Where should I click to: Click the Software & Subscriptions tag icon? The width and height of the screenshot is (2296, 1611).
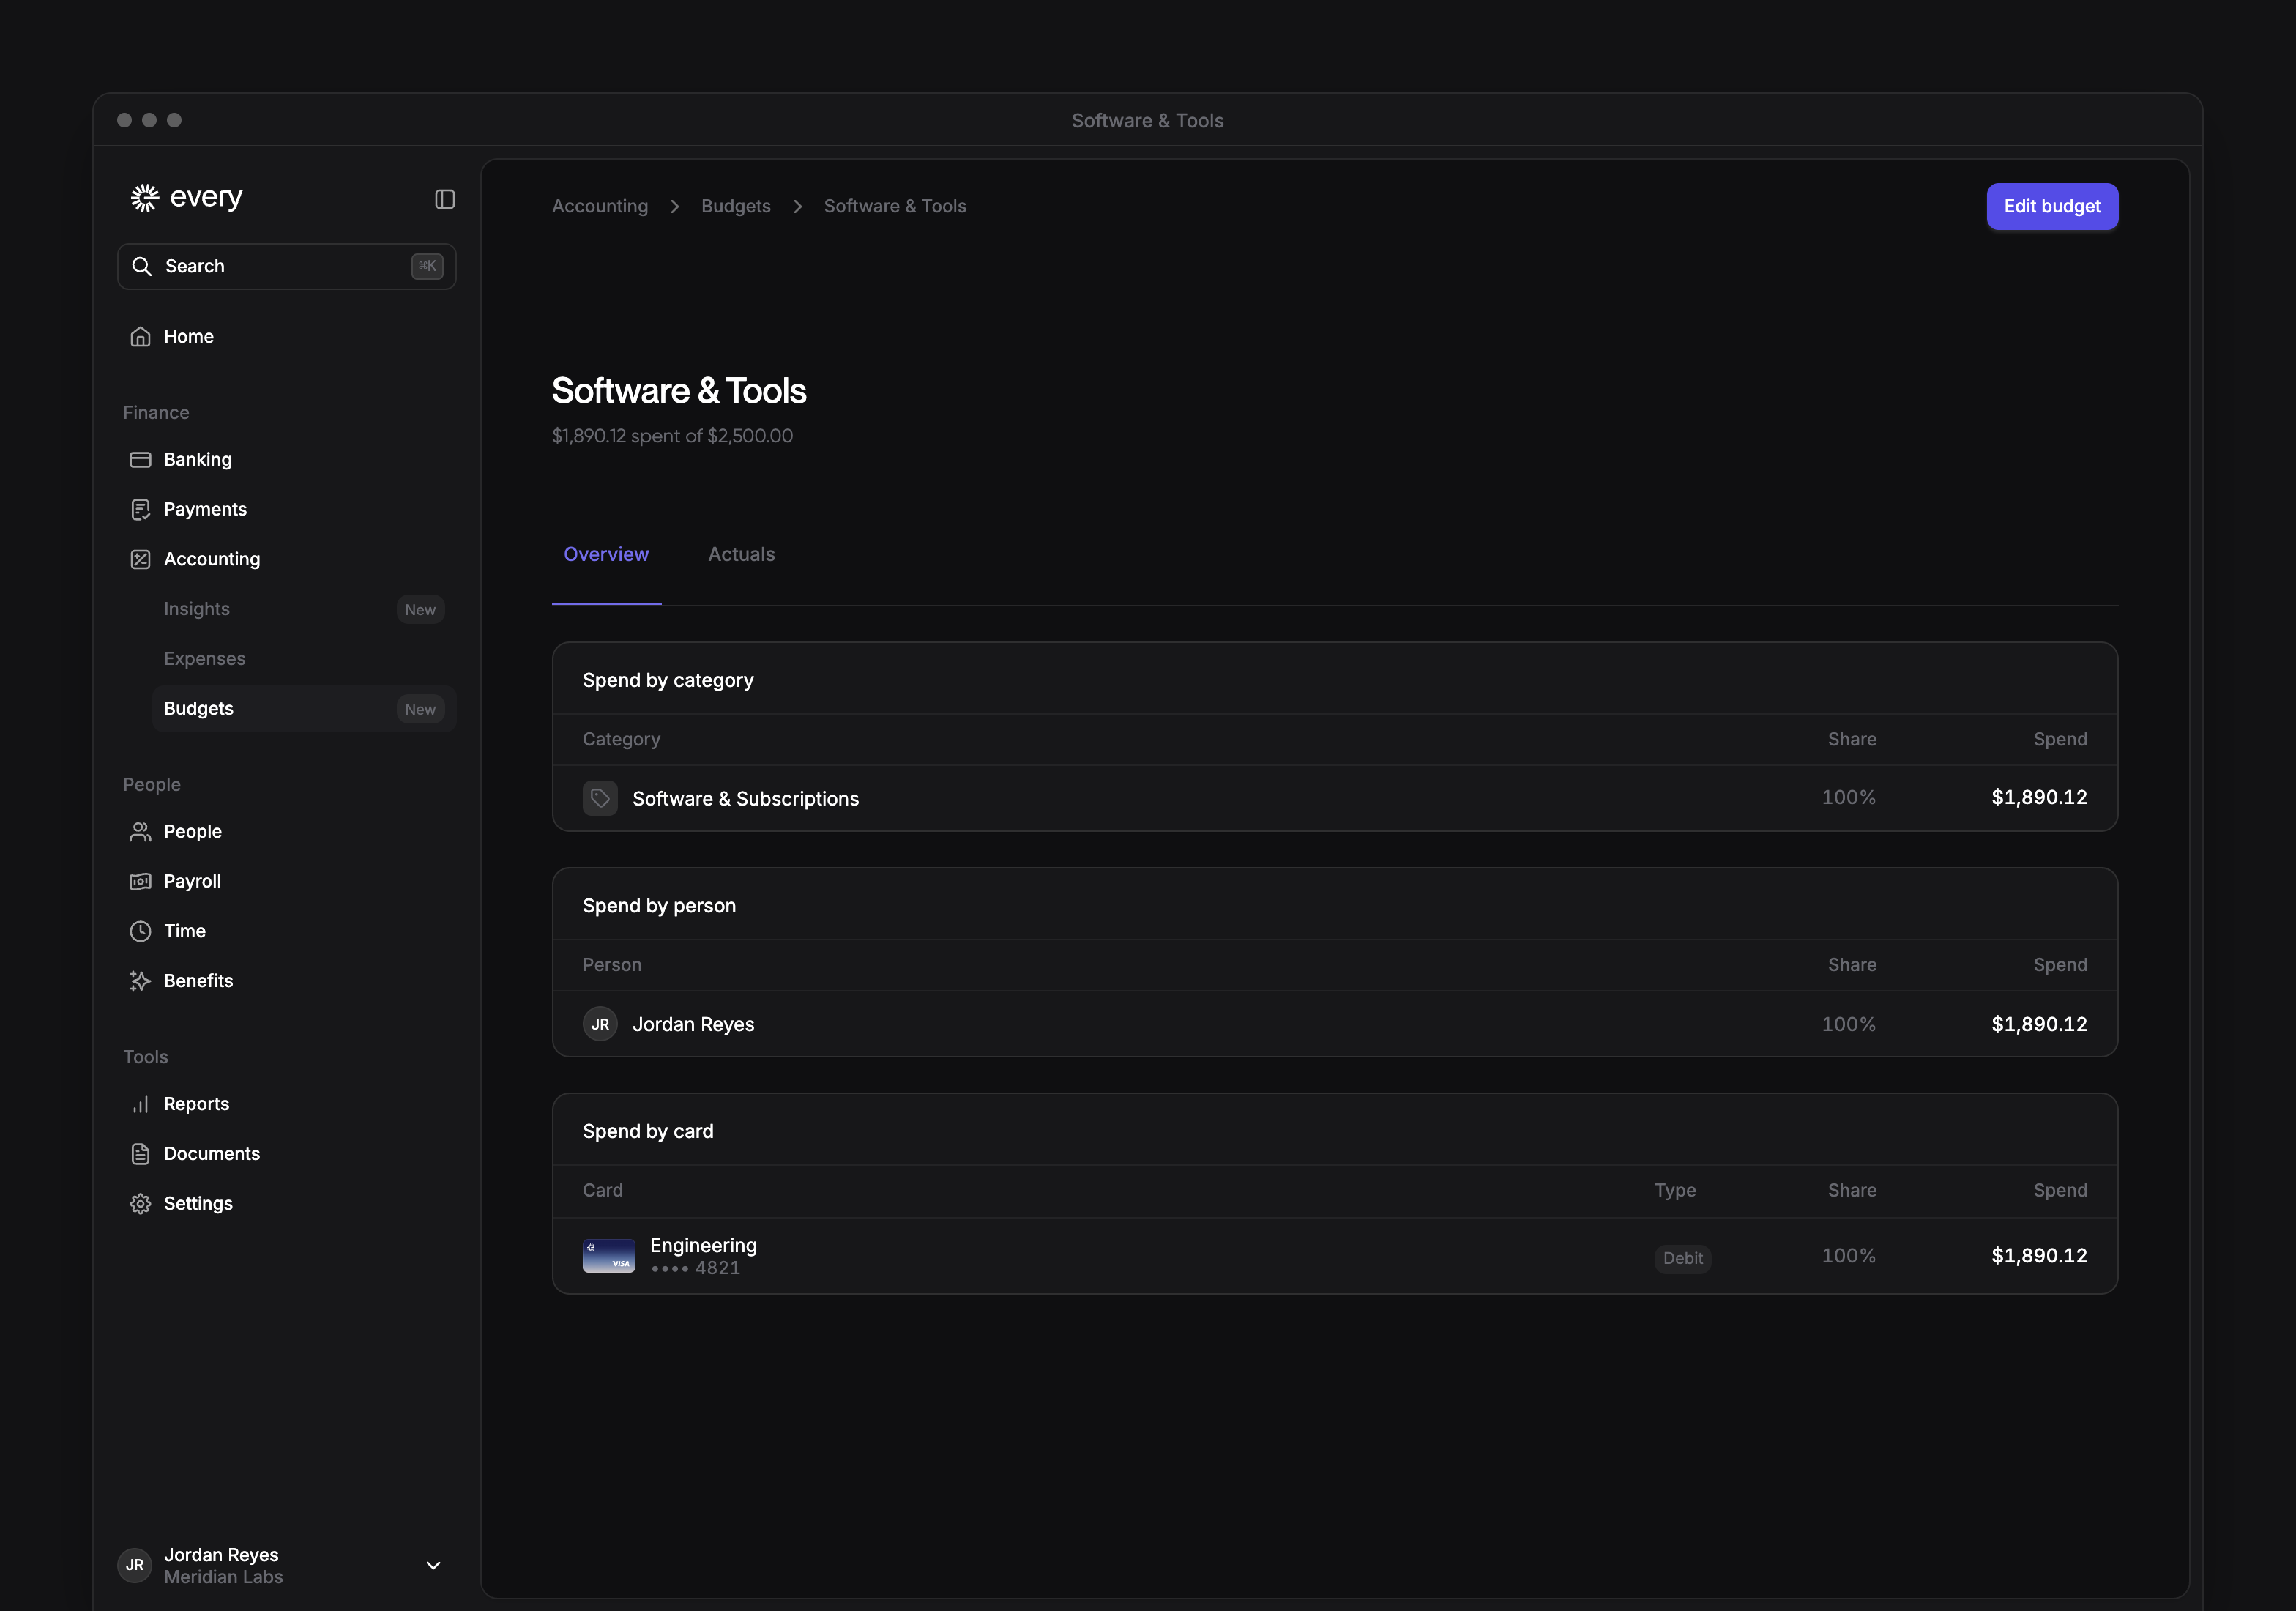click(x=600, y=798)
